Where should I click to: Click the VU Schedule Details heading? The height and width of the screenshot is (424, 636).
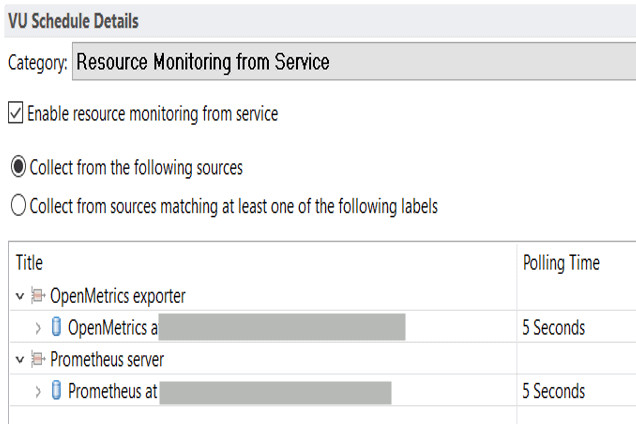click(74, 20)
